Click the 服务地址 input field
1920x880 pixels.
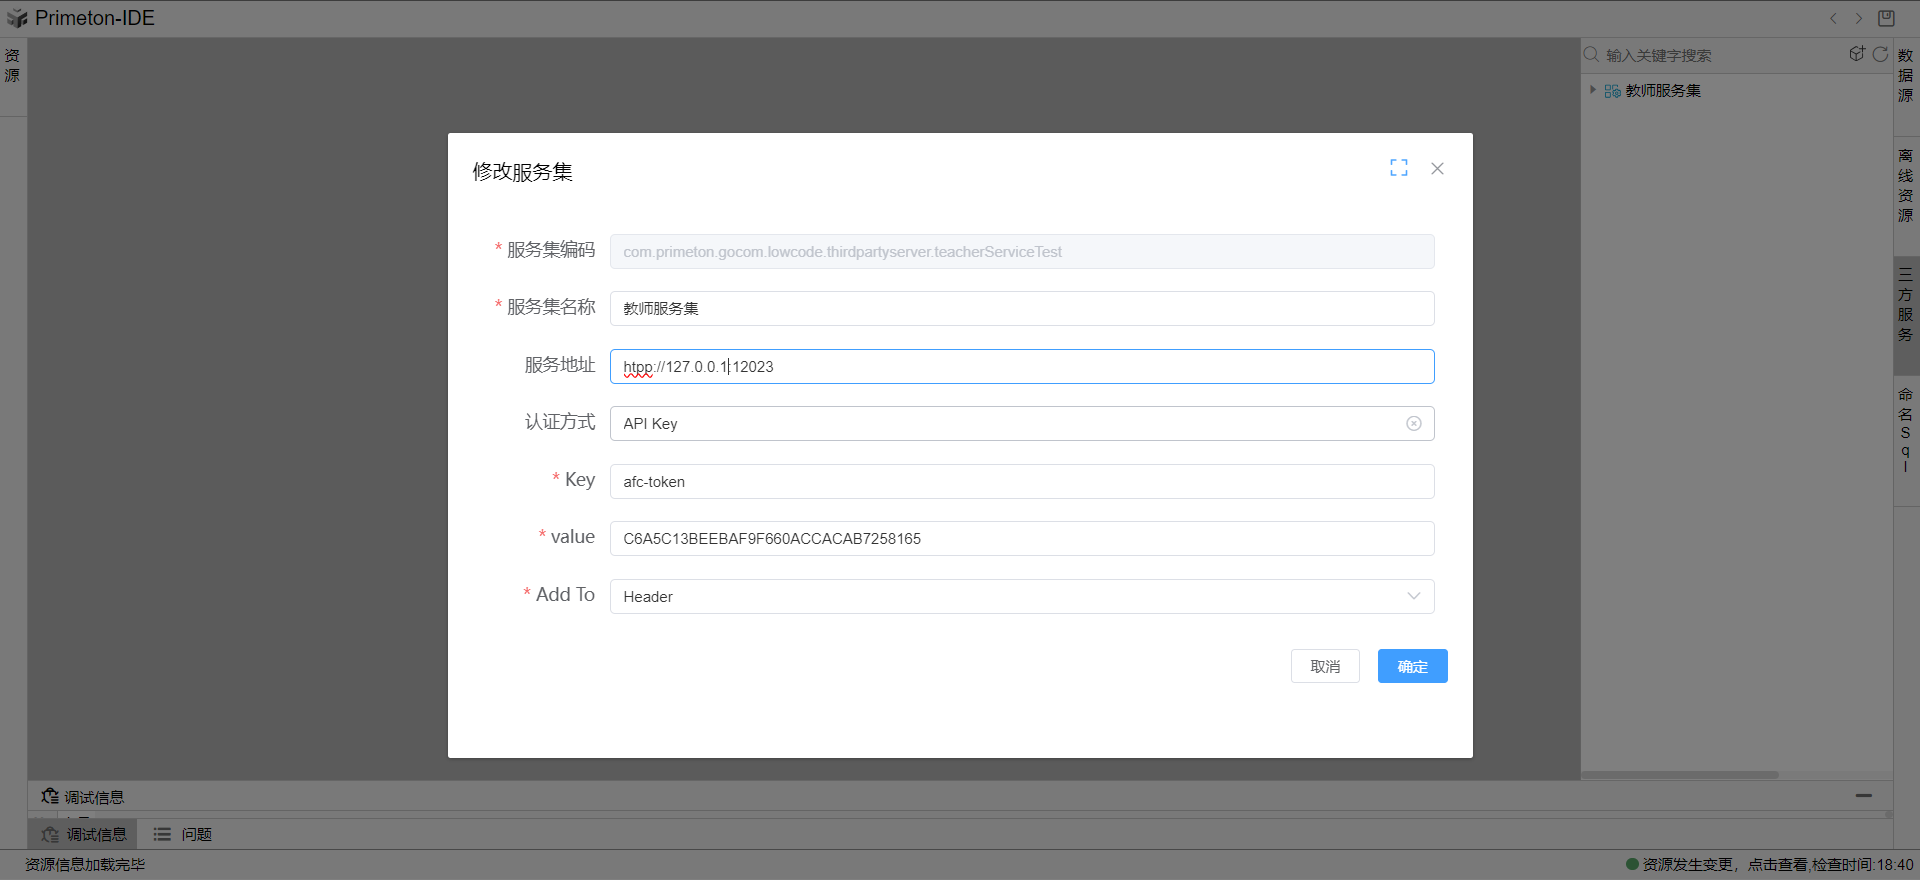tap(1020, 367)
